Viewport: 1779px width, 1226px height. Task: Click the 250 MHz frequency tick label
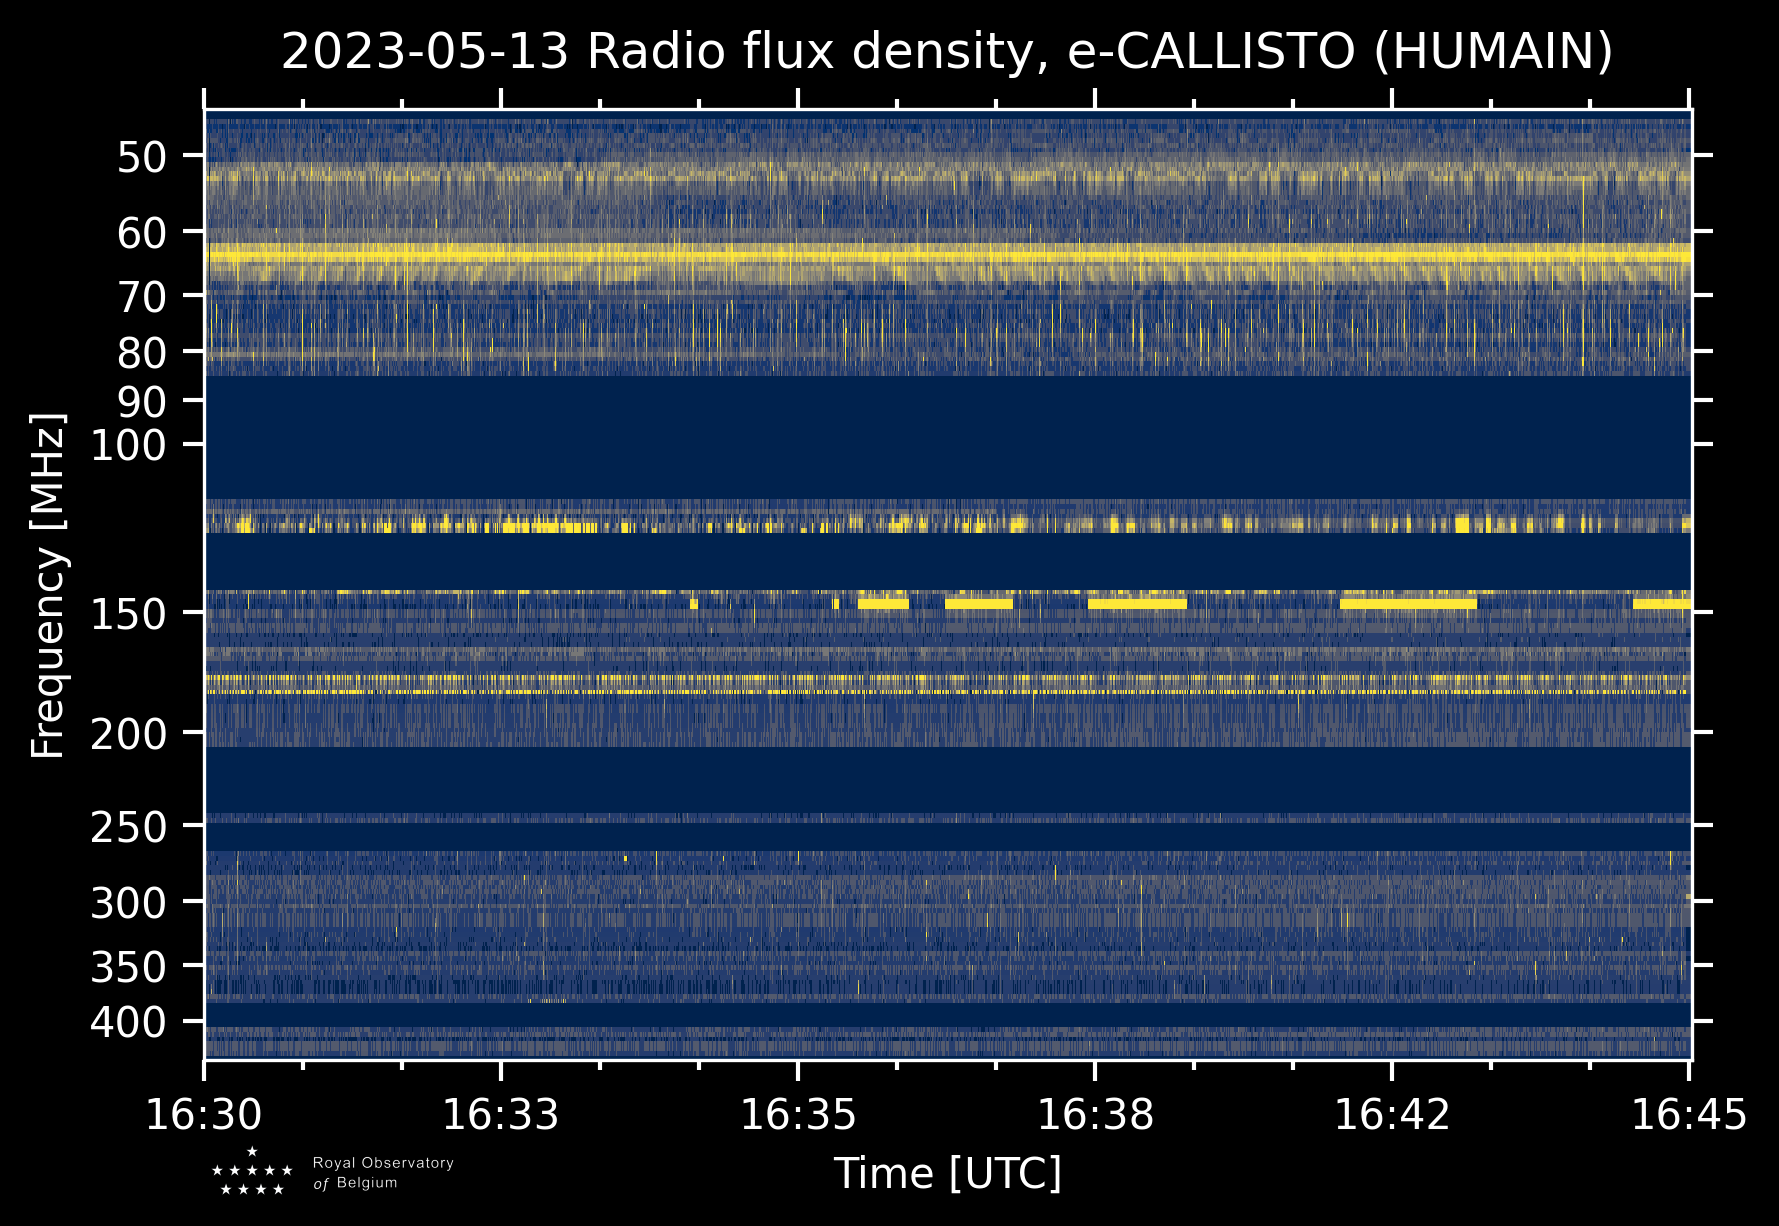pyautogui.click(x=128, y=827)
